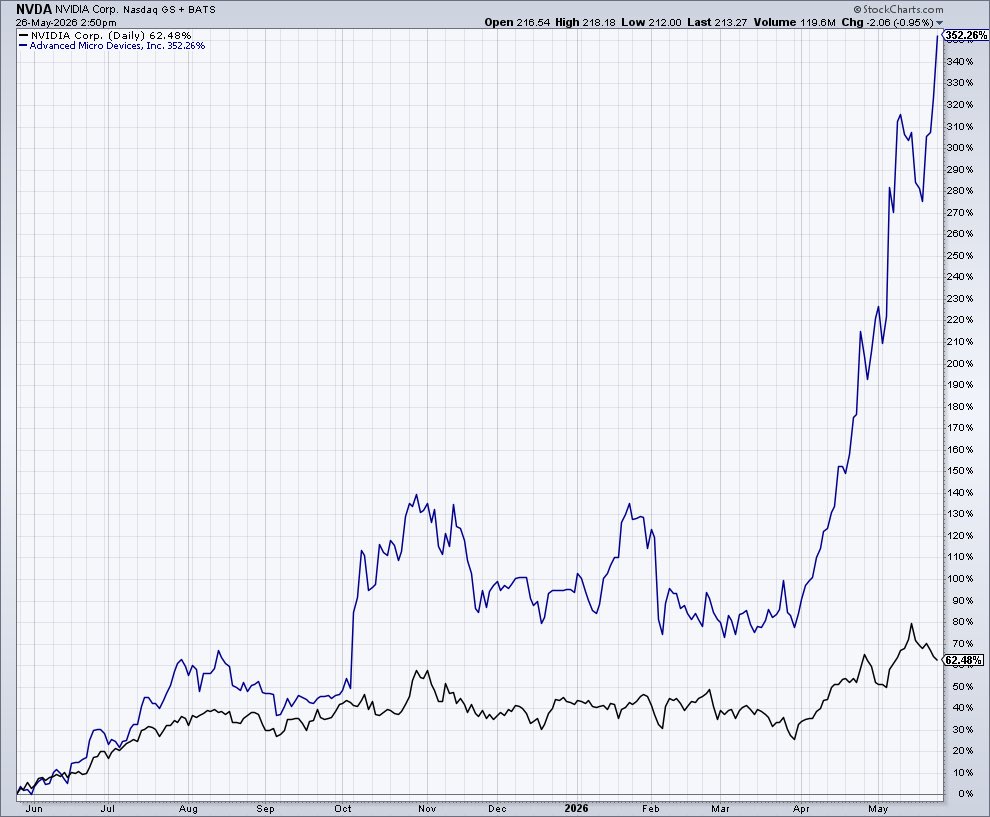The height and width of the screenshot is (817, 990).
Task: Click the Last price 213.27
Action: point(731,22)
